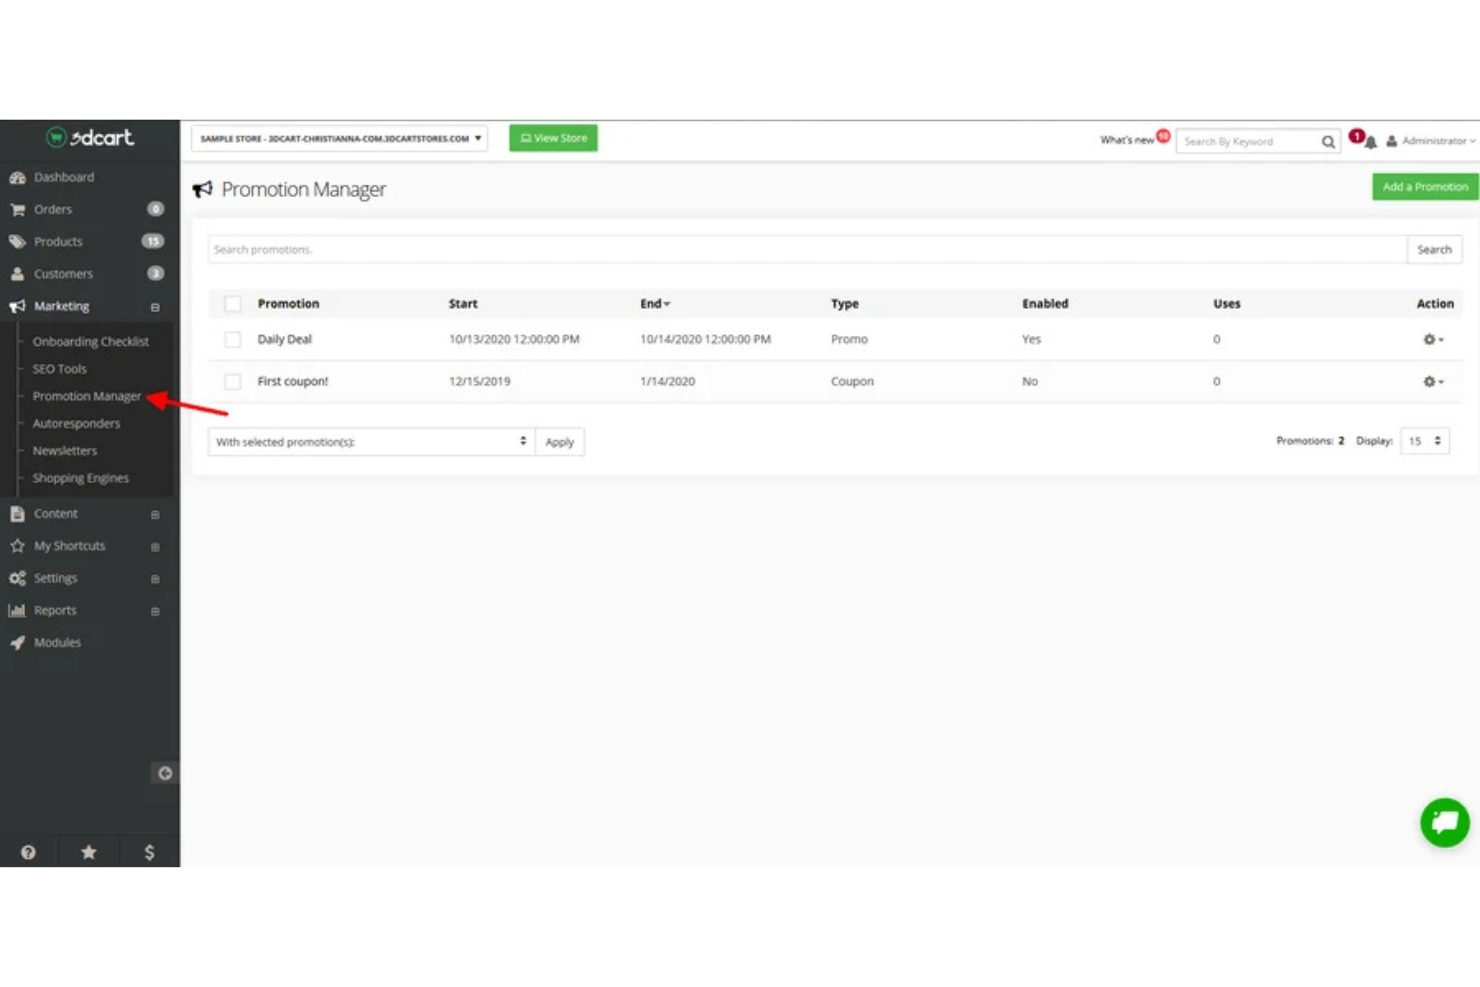Viewport: 1480px width, 987px height.
Task: Open the dollar billing icon at bottom
Action: [x=148, y=851]
